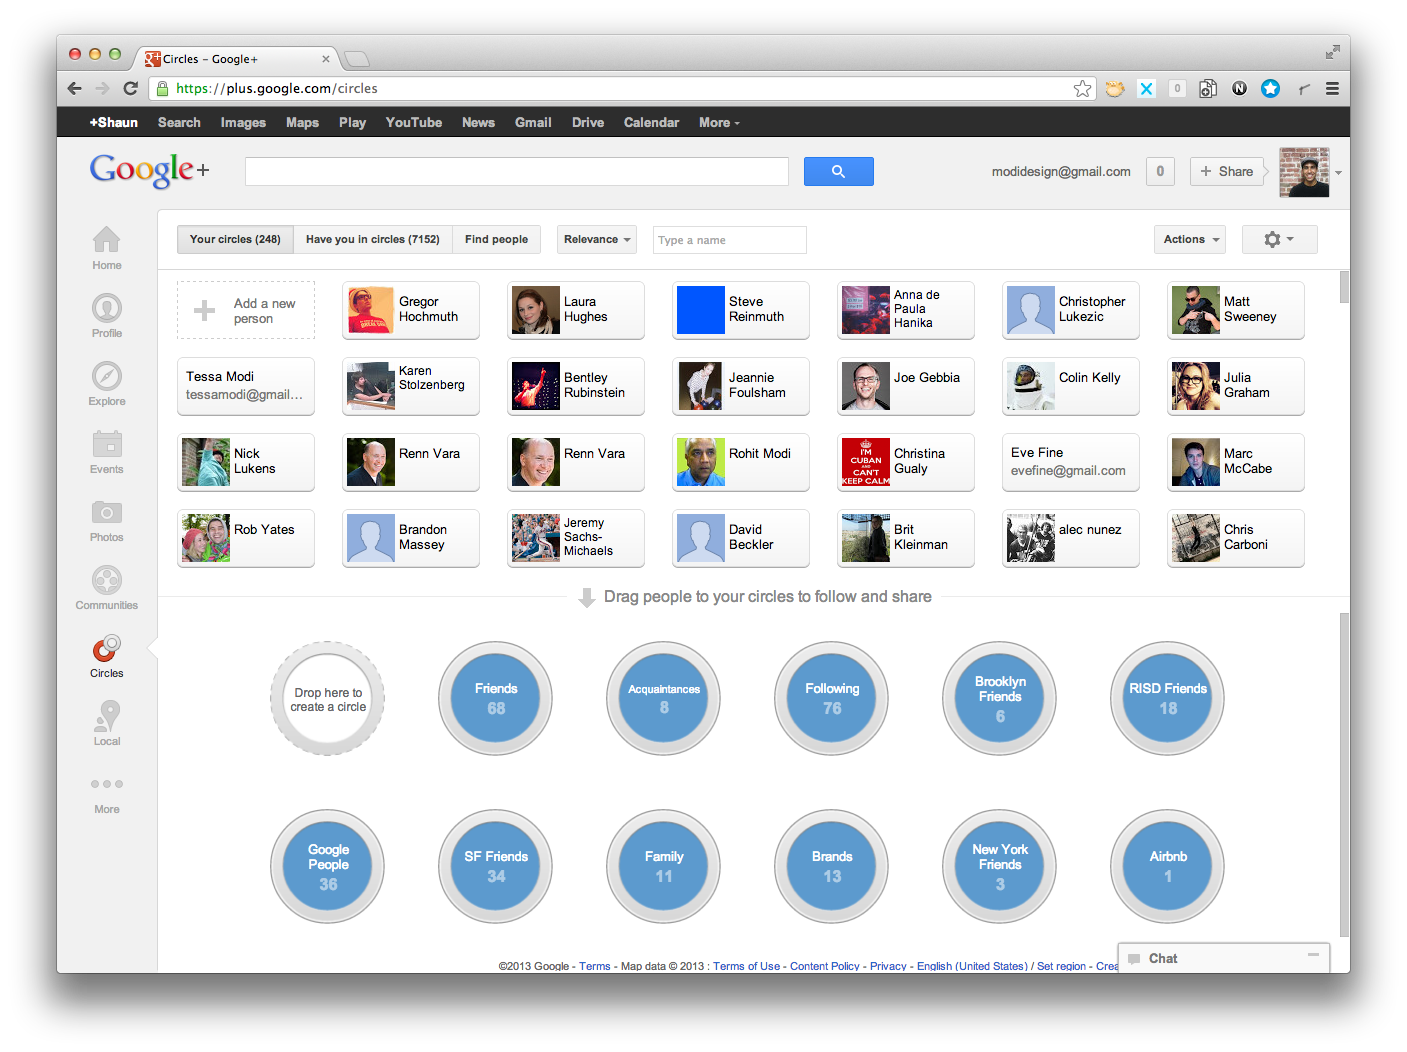1407x1052 pixels.
Task: Click the people list scrollbar thumb
Action: tap(1344, 287)
